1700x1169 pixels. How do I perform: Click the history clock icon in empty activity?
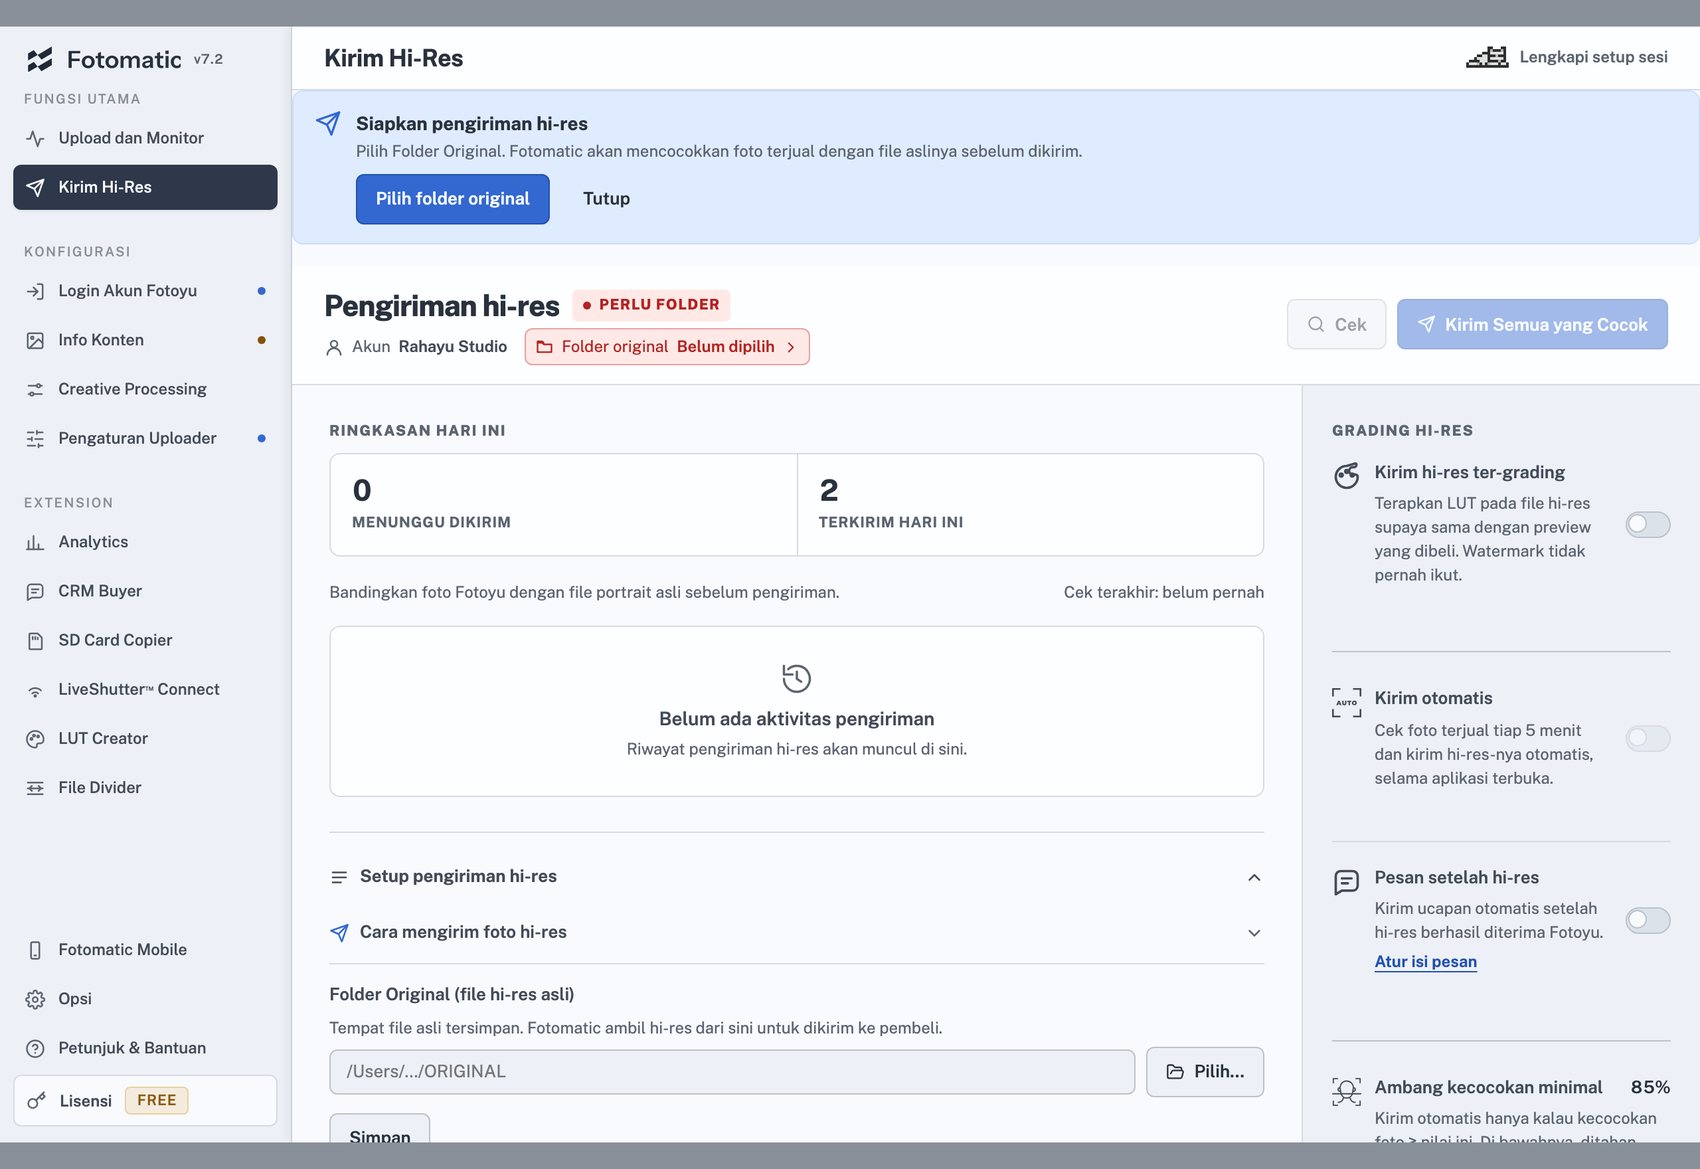point(796,678)
